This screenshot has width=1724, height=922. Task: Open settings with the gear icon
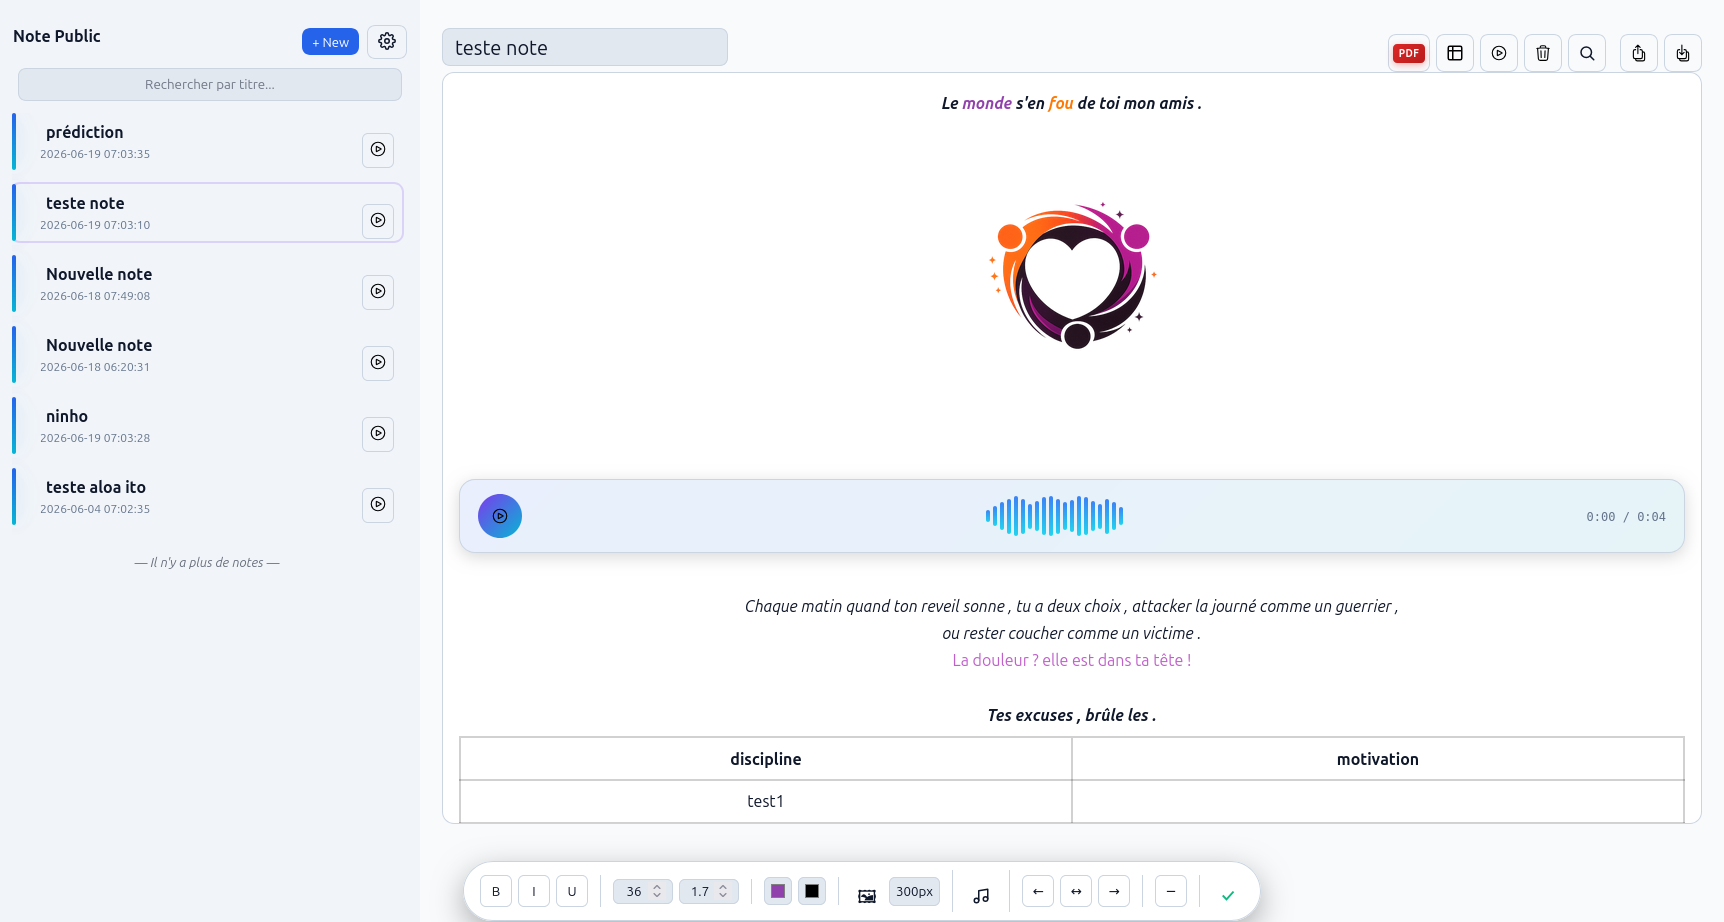point(387,41)
